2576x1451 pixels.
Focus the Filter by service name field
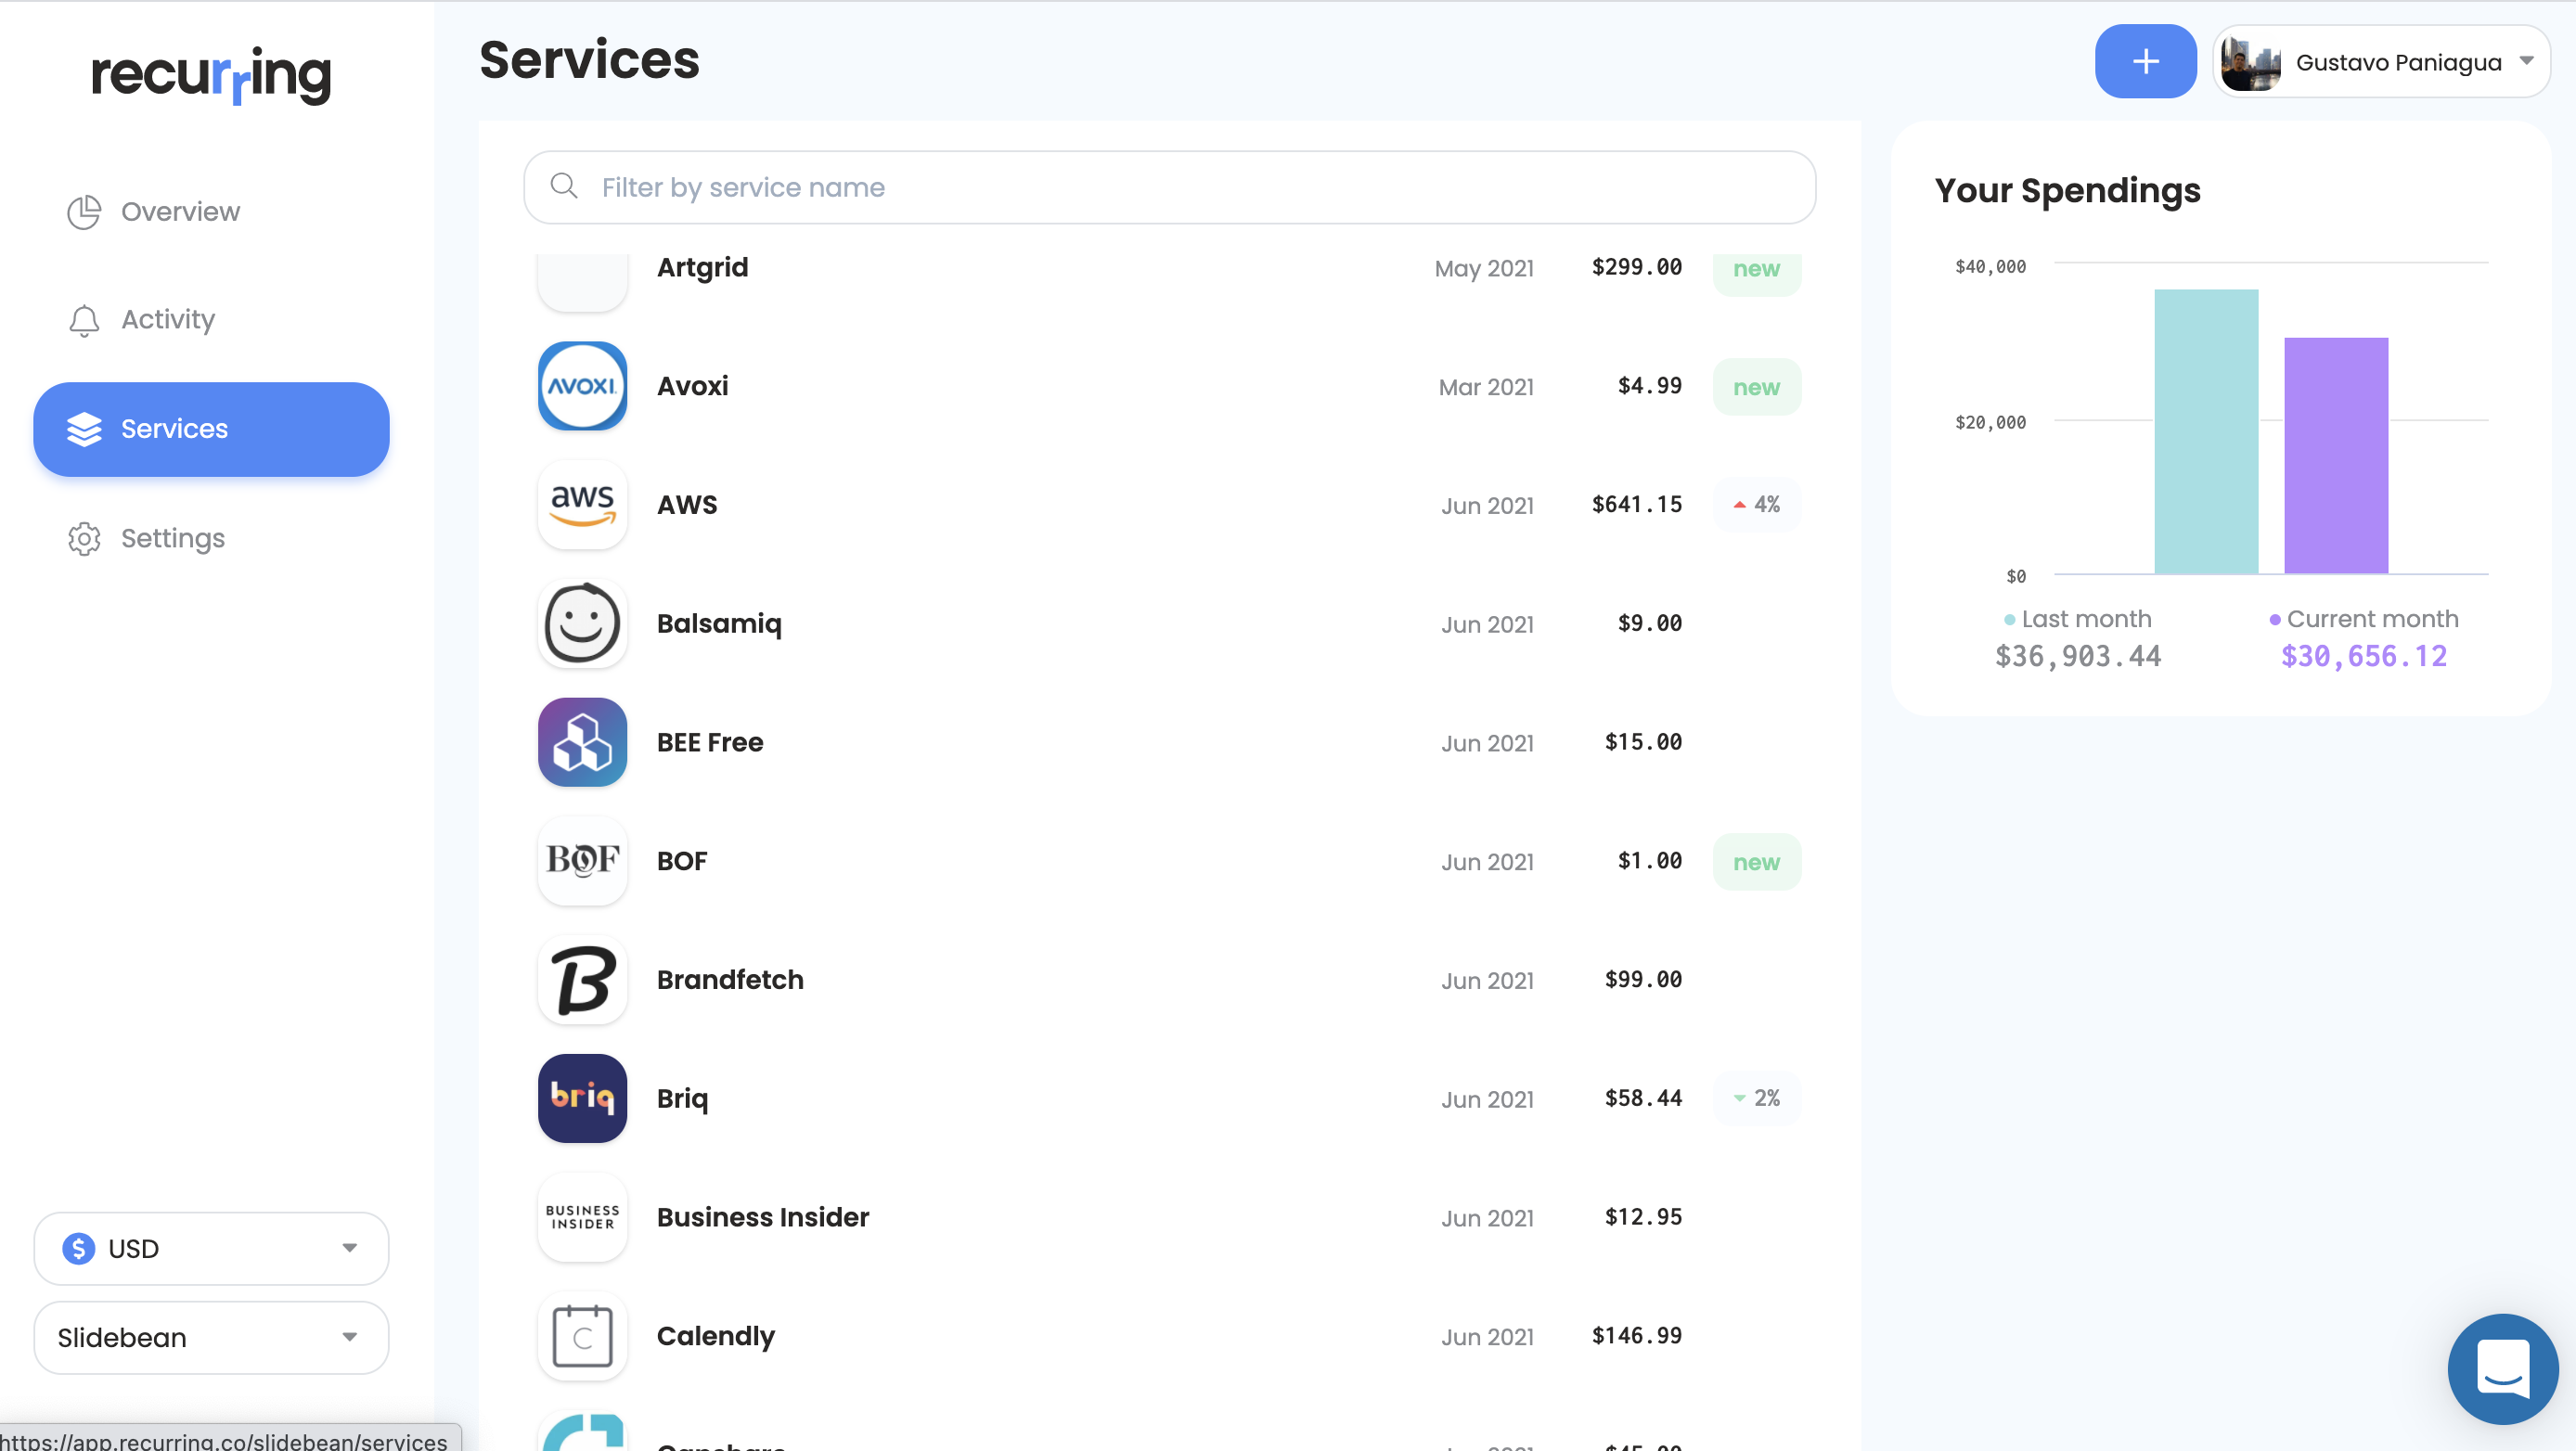click(1169, 187)
